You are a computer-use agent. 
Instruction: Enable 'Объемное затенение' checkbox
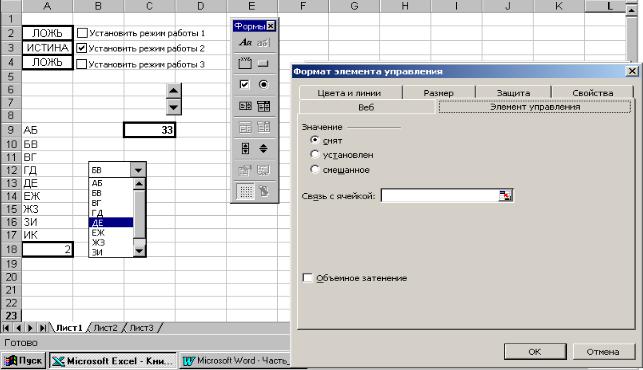pyautogui.click(x=307, y=278)
